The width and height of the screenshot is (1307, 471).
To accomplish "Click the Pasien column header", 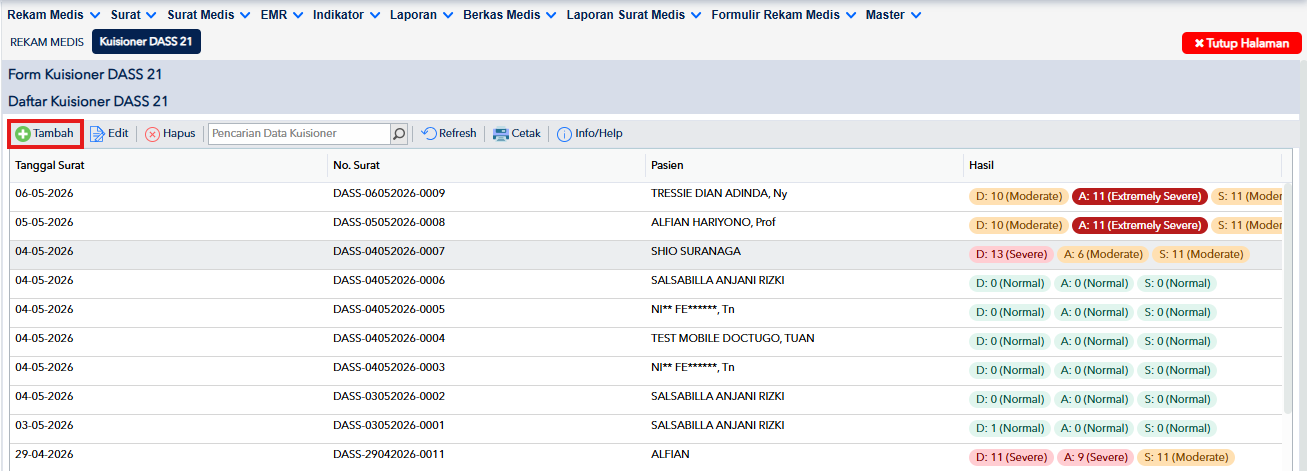I will (x=805, y=165).
